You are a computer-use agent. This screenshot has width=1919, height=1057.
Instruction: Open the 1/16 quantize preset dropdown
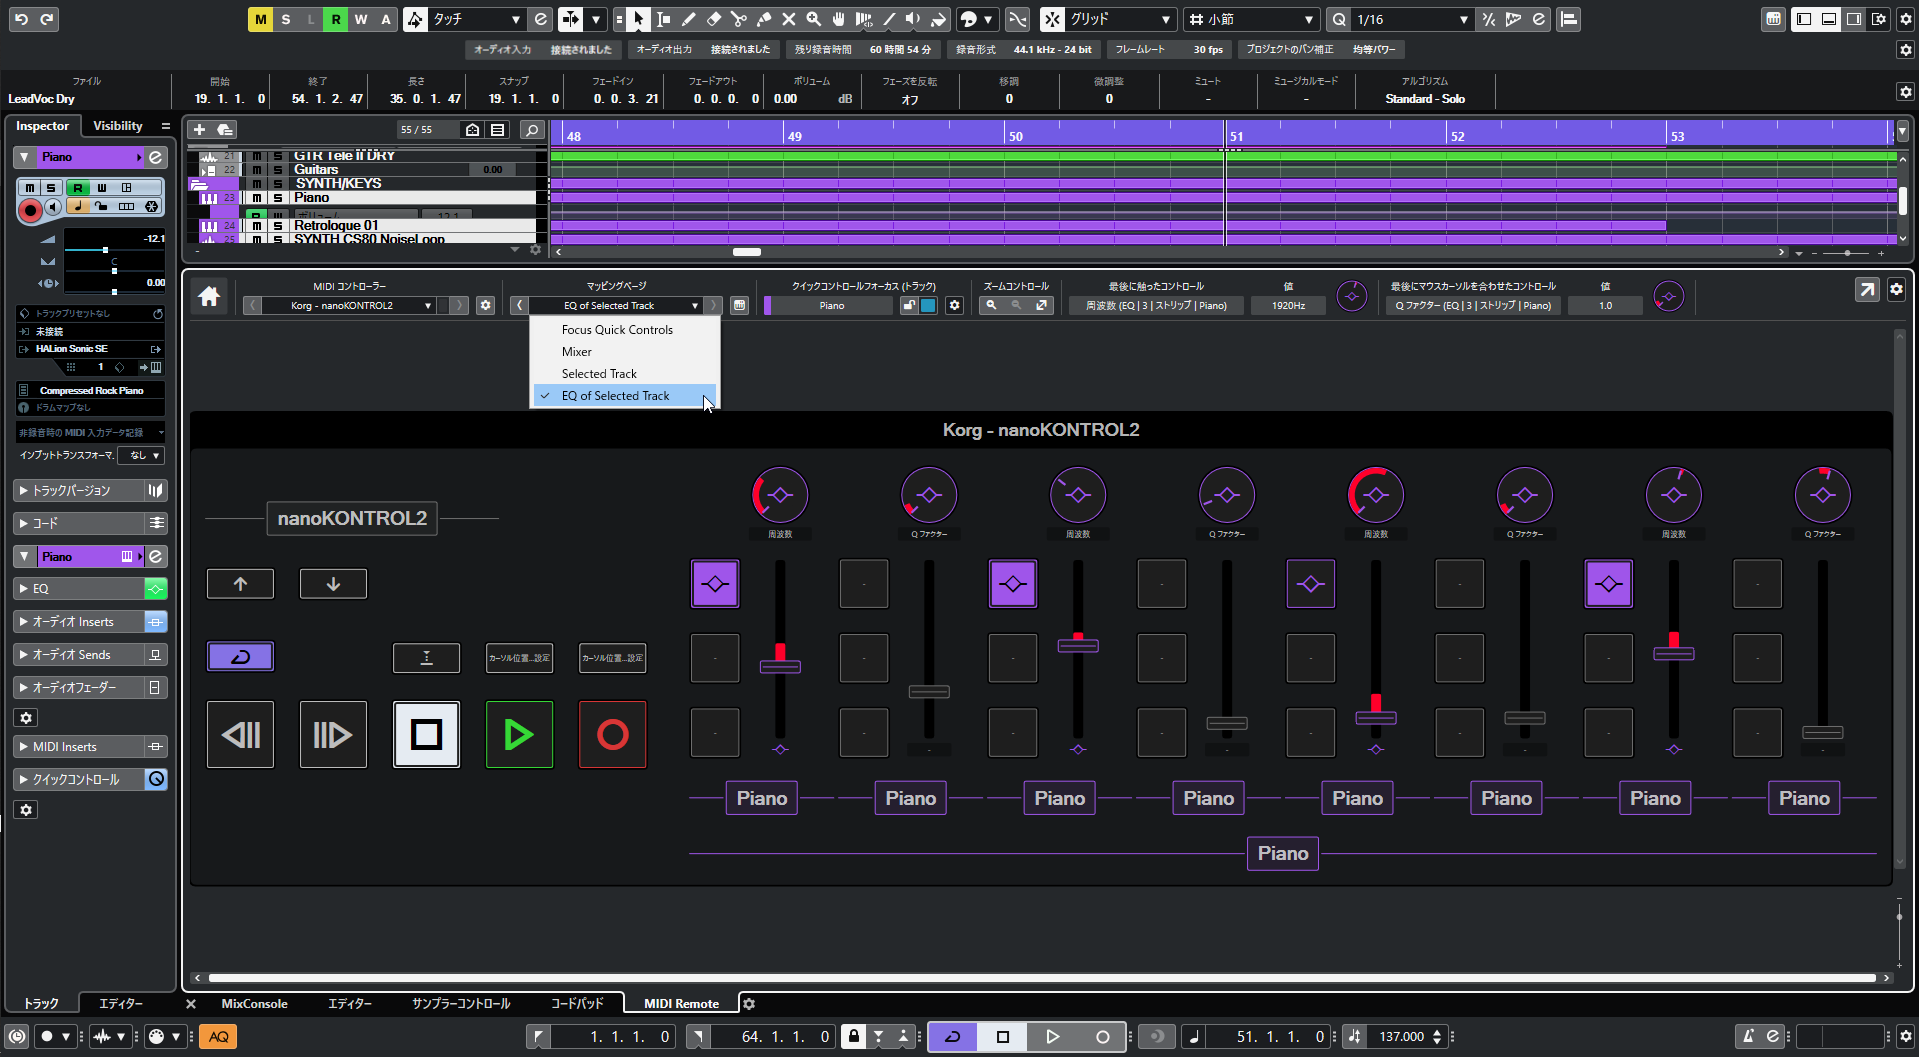click(x=1413, y=19)
